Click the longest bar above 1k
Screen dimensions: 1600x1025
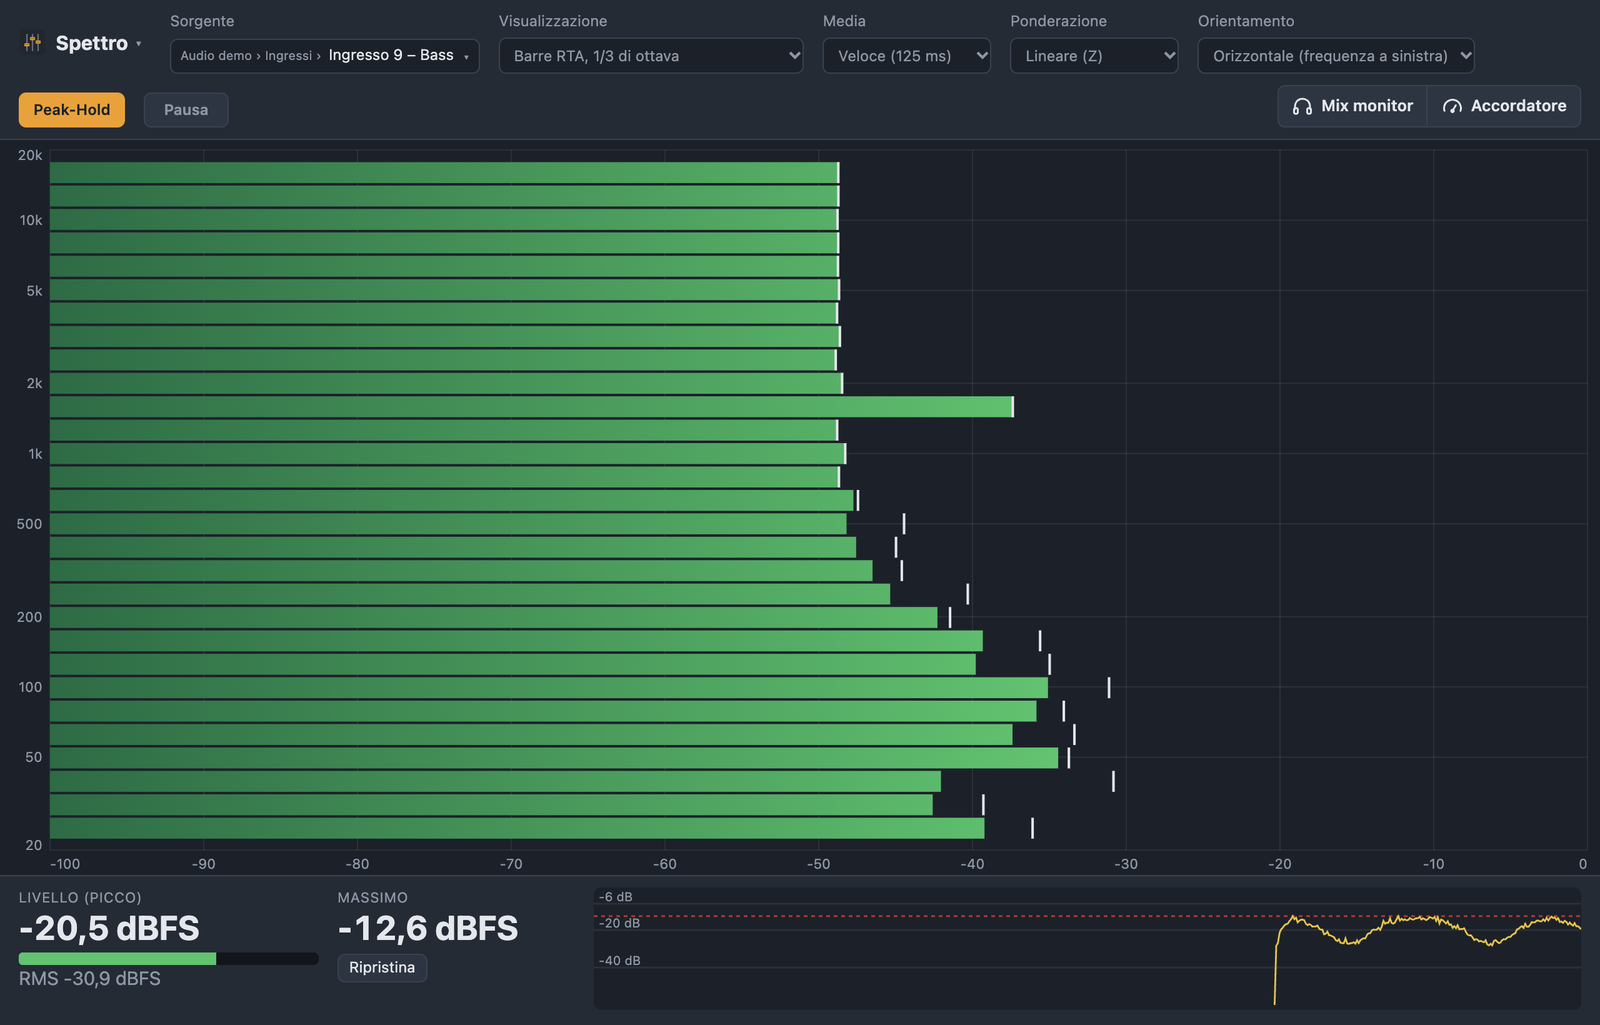pyautogui.click(x=531, y=407)
